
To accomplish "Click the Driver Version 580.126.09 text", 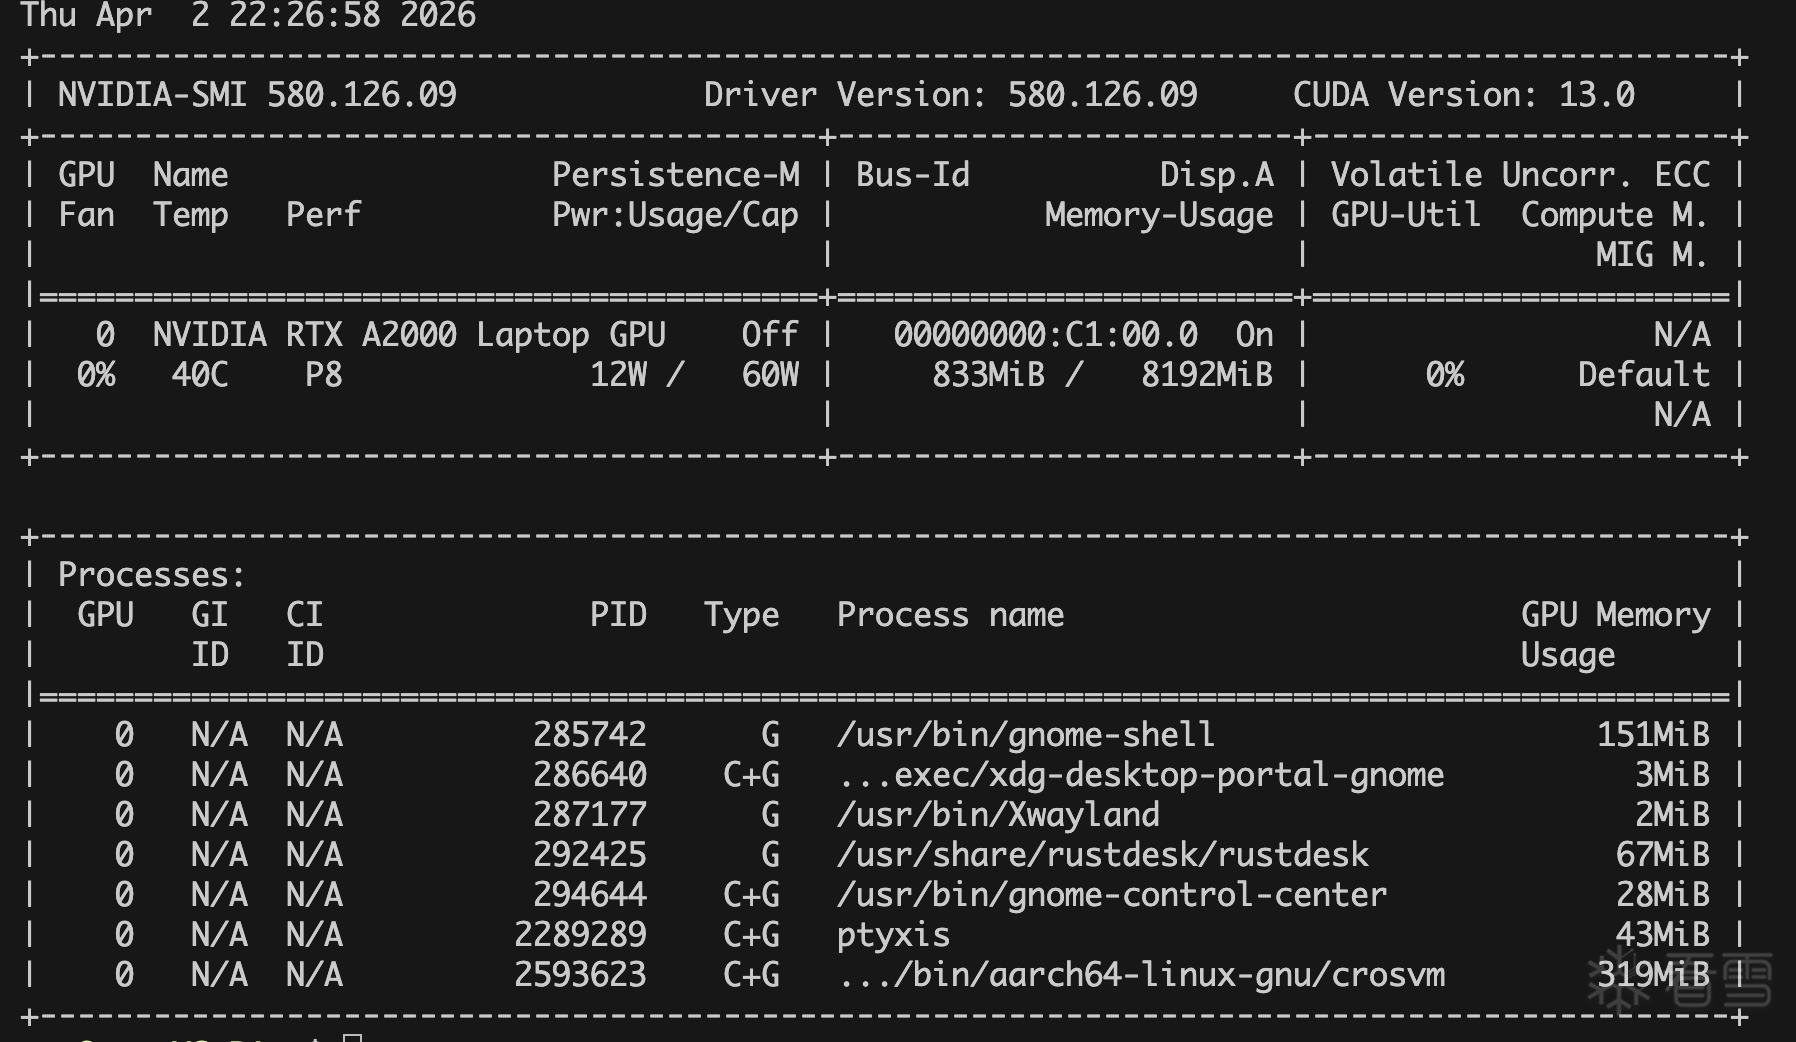I will [950, 95].
